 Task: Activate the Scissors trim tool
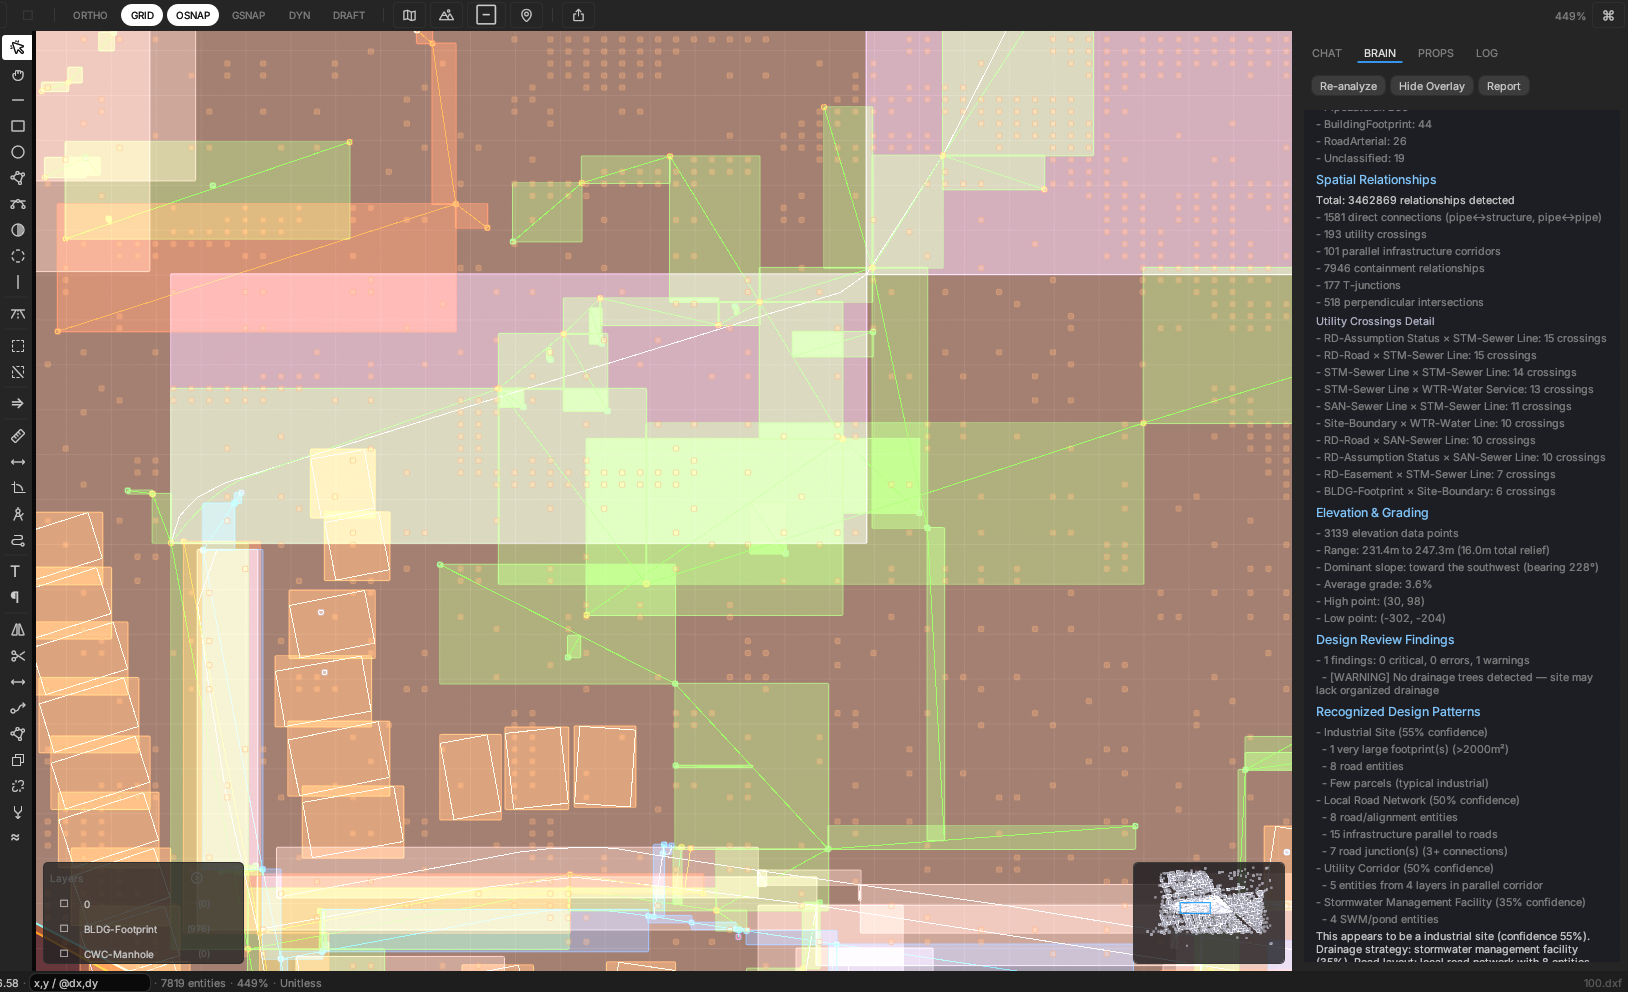[17, 656]
